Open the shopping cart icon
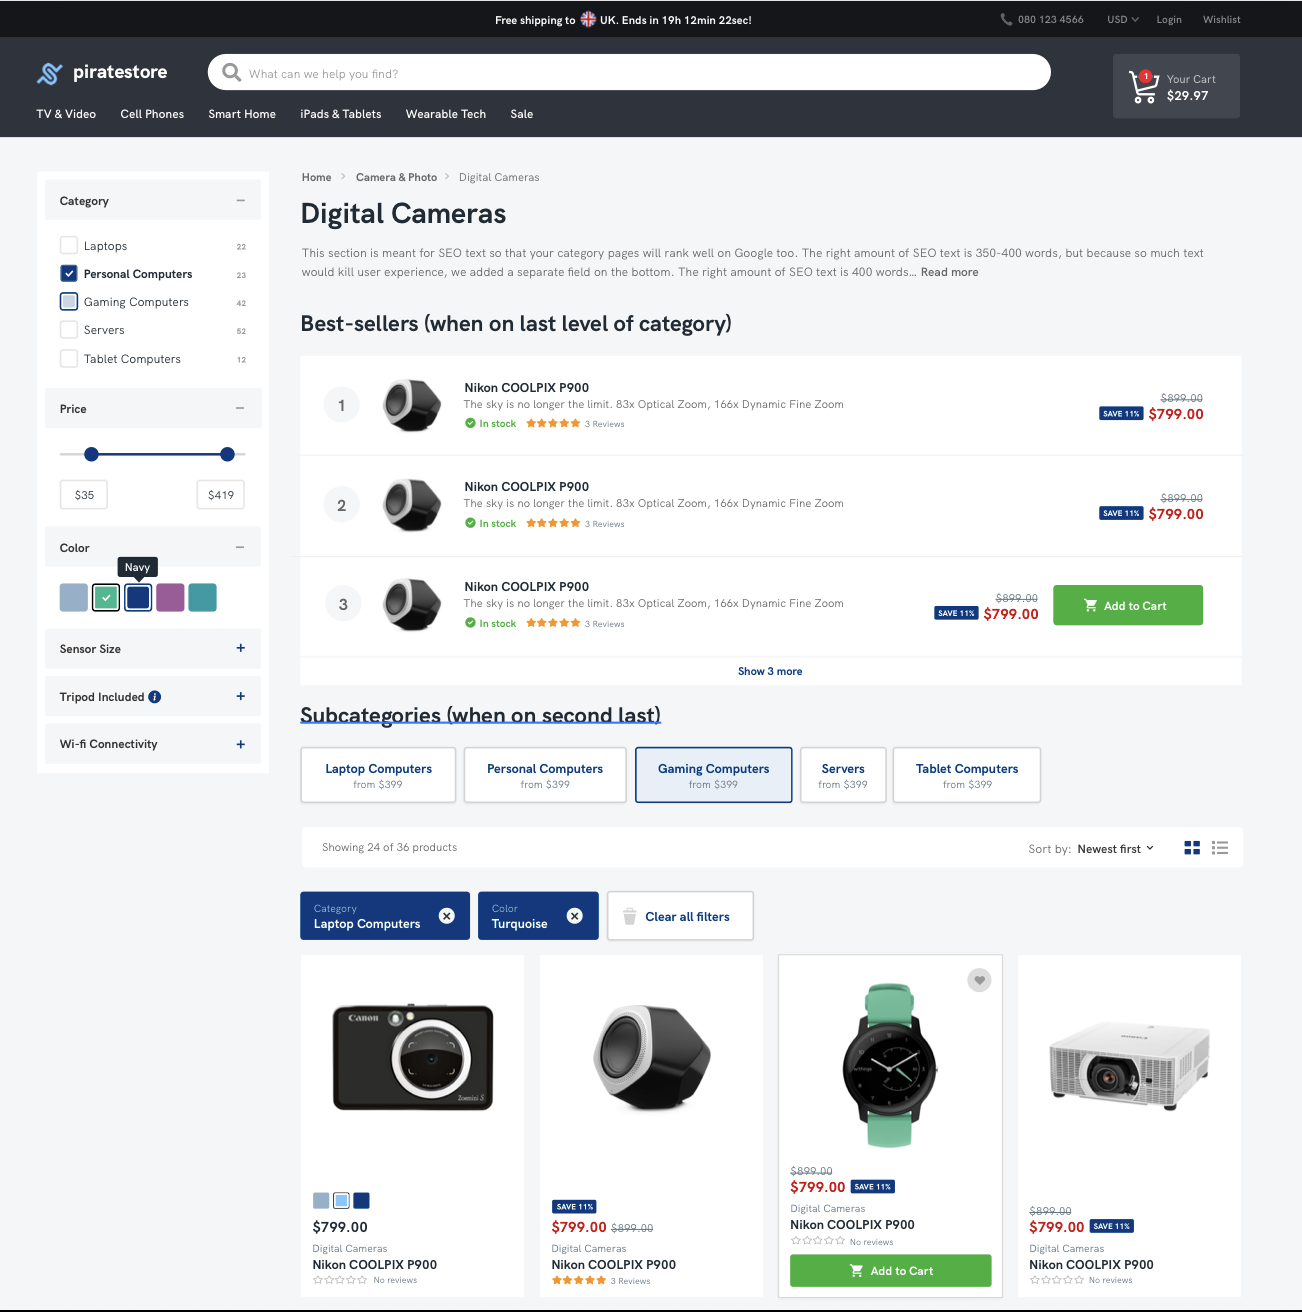This screenshot has width=1302, height=1312. pyautogui.click(x=1143, y=87)
